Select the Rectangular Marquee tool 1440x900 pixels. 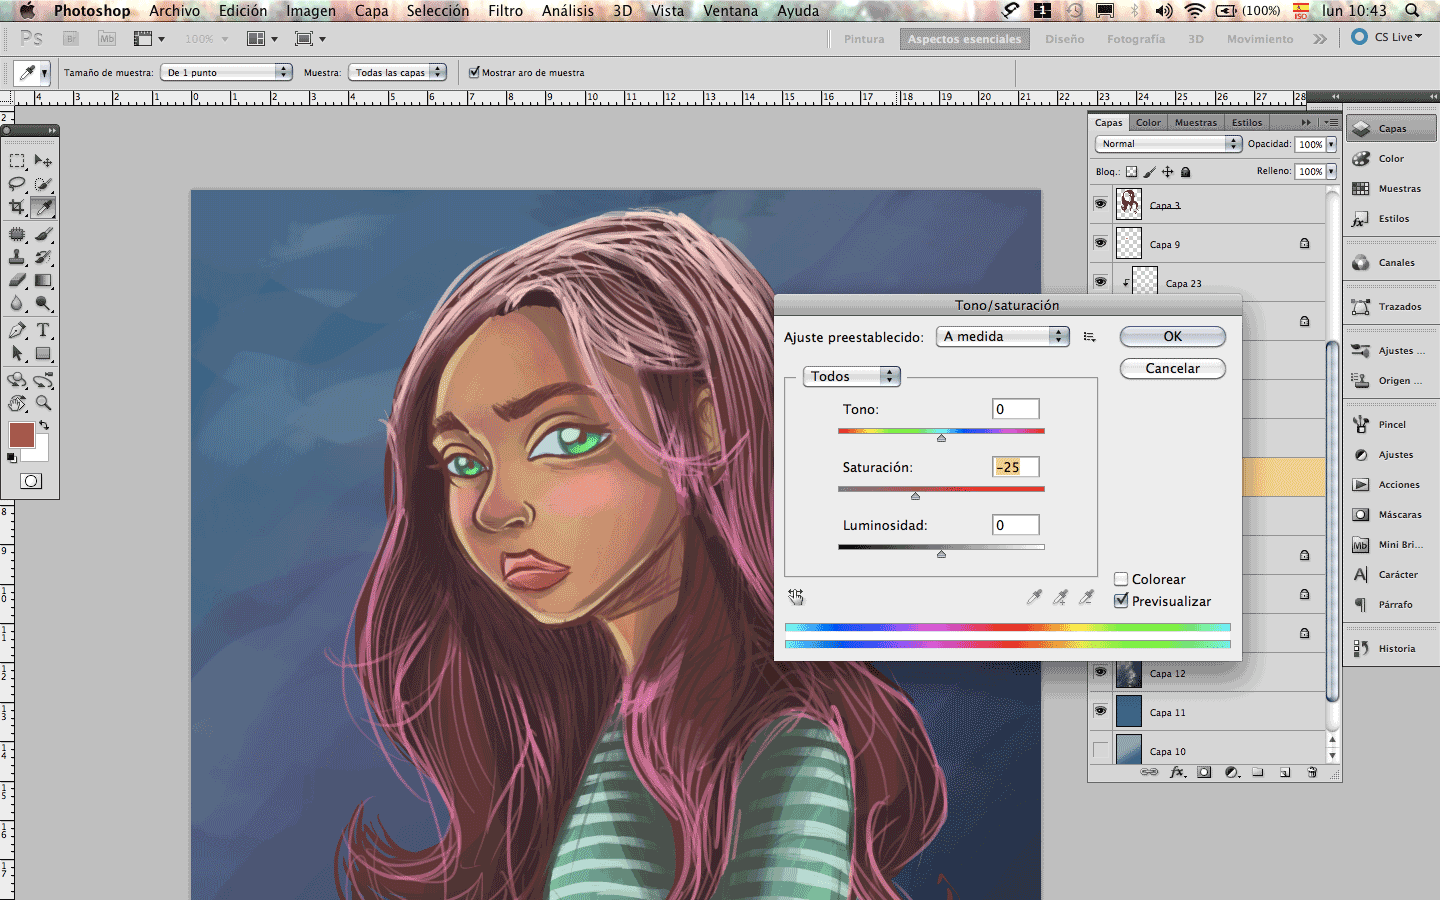tap(17, 160)
